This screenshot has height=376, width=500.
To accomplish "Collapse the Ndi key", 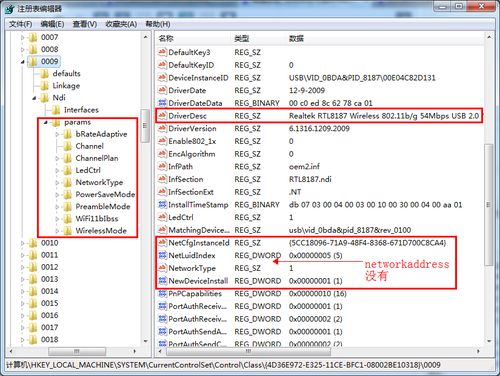I will [x=34, y=98].
